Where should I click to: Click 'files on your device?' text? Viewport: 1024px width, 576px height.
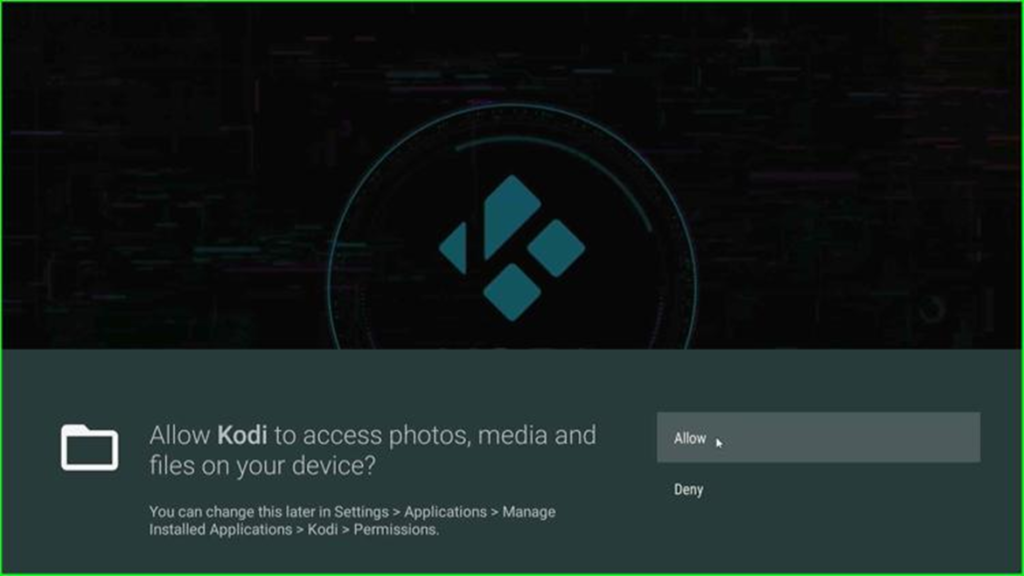pyautogui.click(x=263, y=466)
